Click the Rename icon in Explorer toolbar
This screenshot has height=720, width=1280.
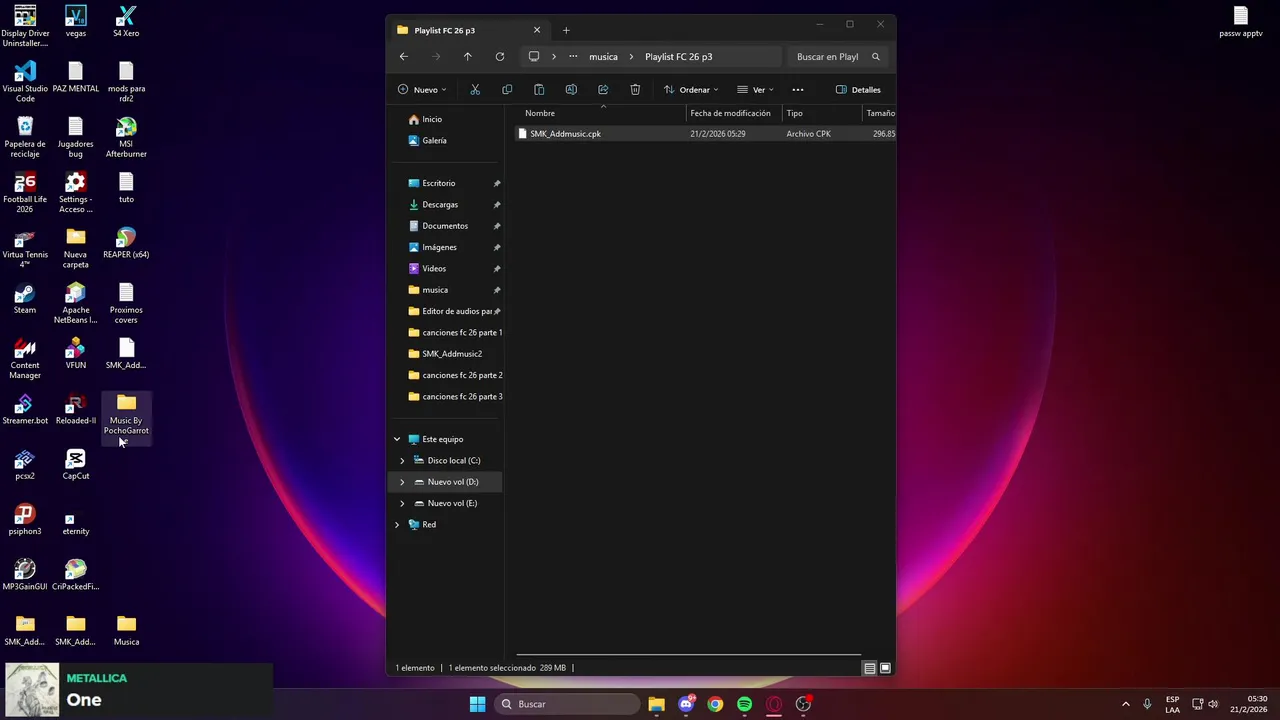[571, 90]
